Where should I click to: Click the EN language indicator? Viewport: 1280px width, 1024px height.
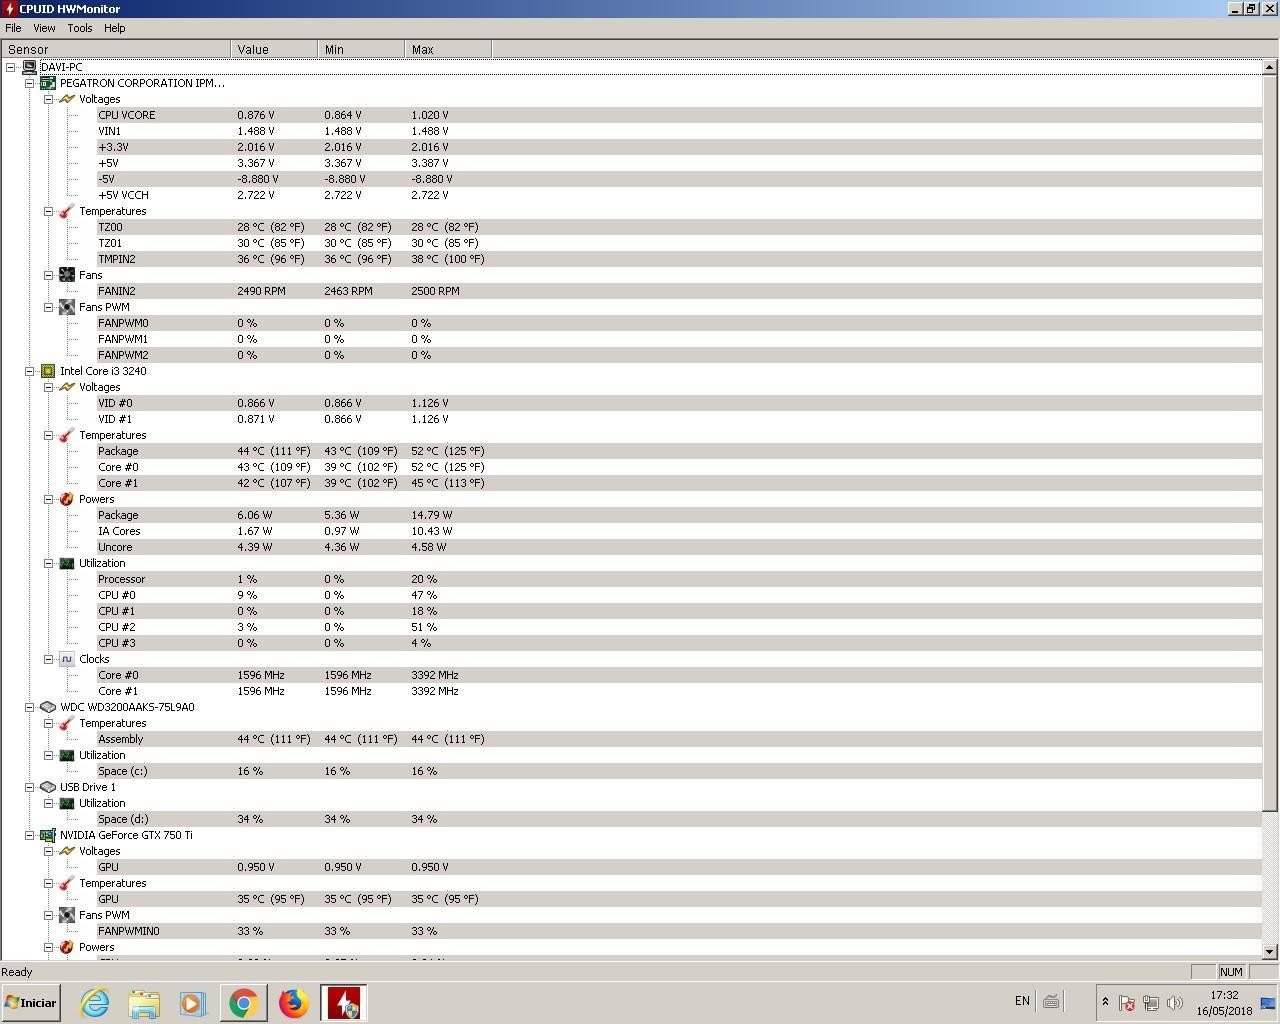[1022, 1001]
